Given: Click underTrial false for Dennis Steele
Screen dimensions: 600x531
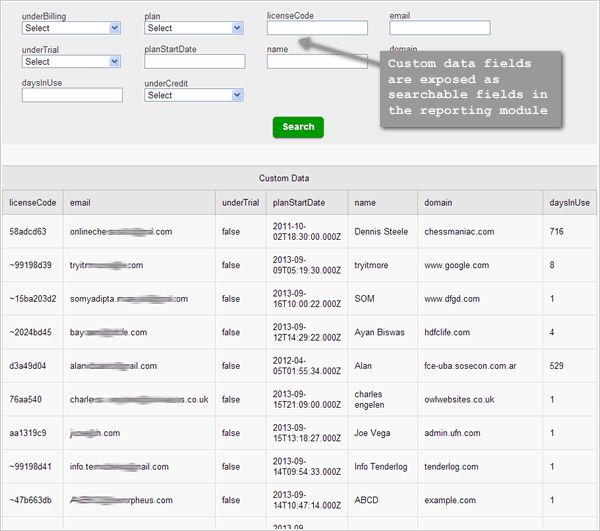Looking at the screenshot, I should (231, 231).
